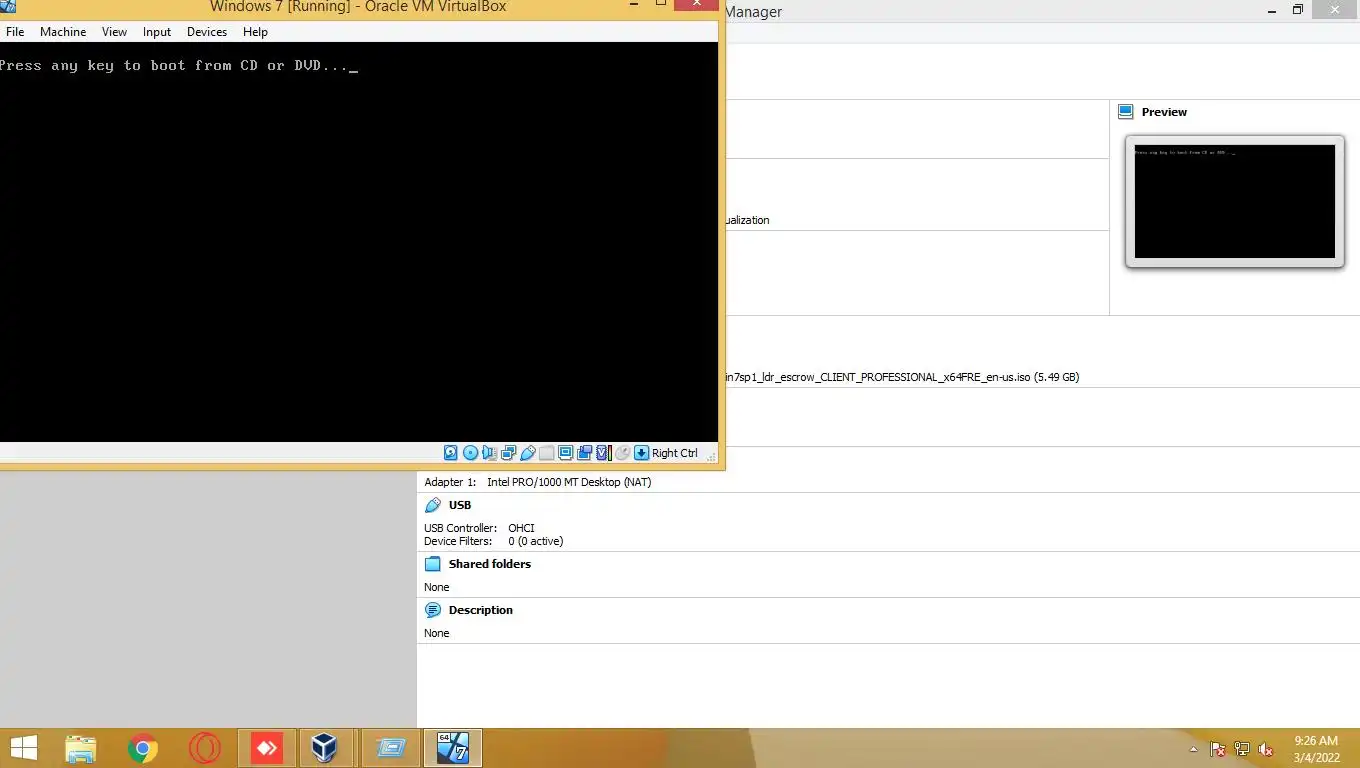This screenshot has height=768, width=1360.
Task: Open the Devices menu
Action: click(207, 32)
